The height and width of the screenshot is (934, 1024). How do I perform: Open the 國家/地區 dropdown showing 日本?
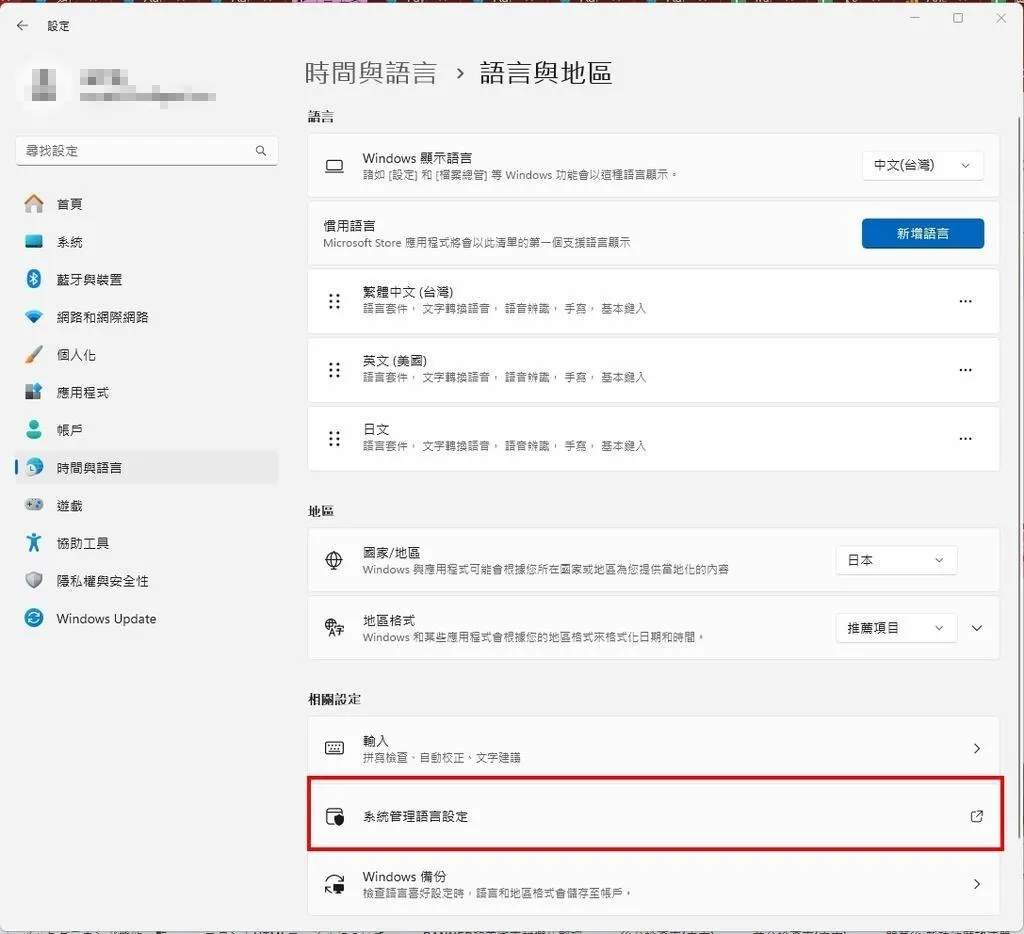[x=896, y=560]
